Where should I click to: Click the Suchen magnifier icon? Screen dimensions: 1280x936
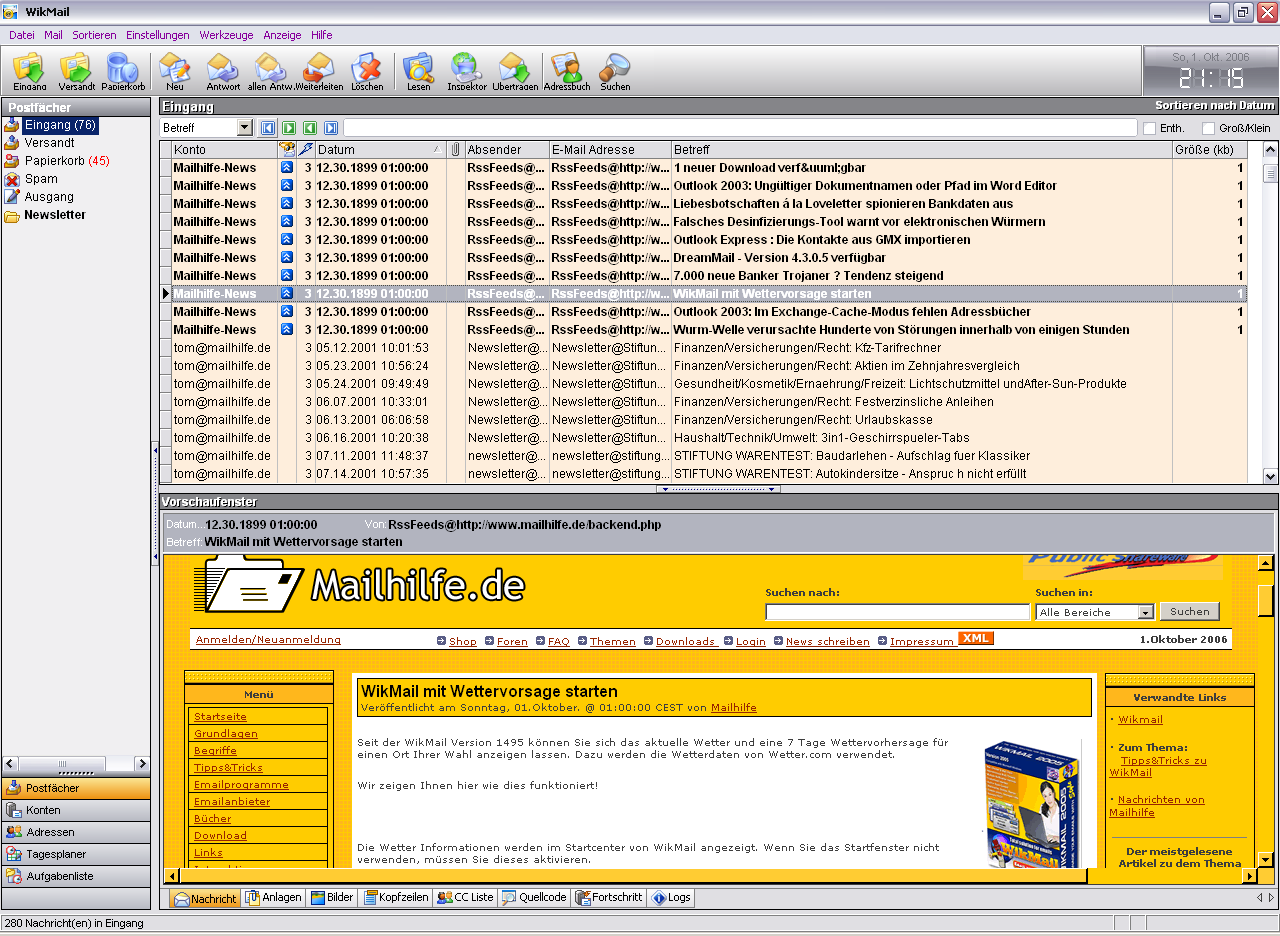pyautogui.click(x=615, y=71)
